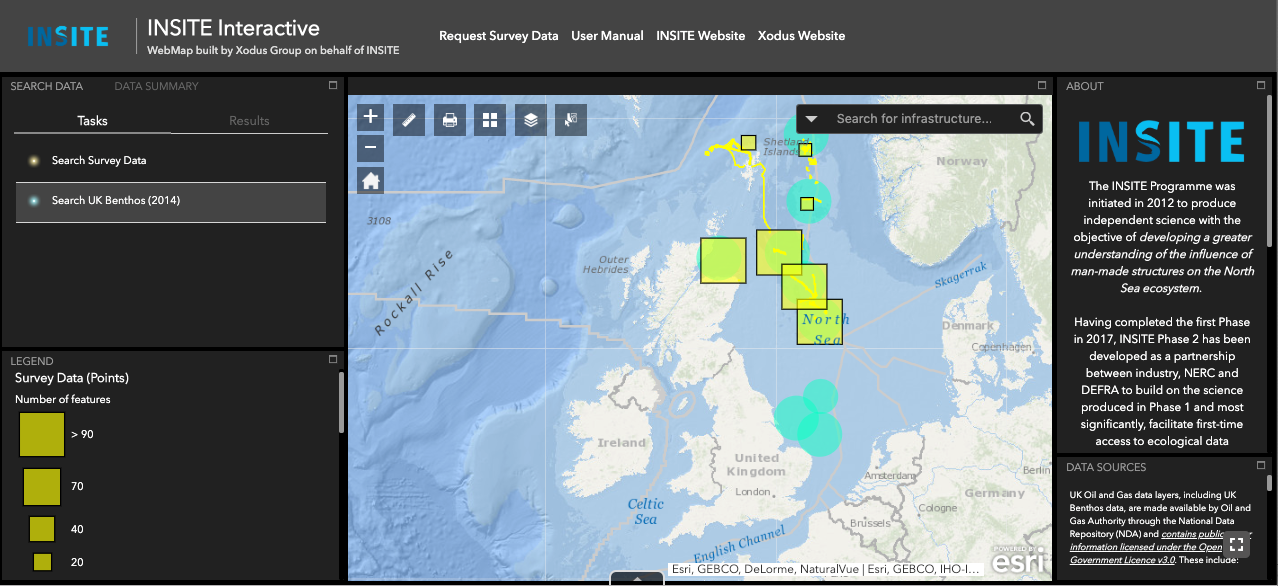
Task: Visit the INSITE Website link
Action: 701,36
